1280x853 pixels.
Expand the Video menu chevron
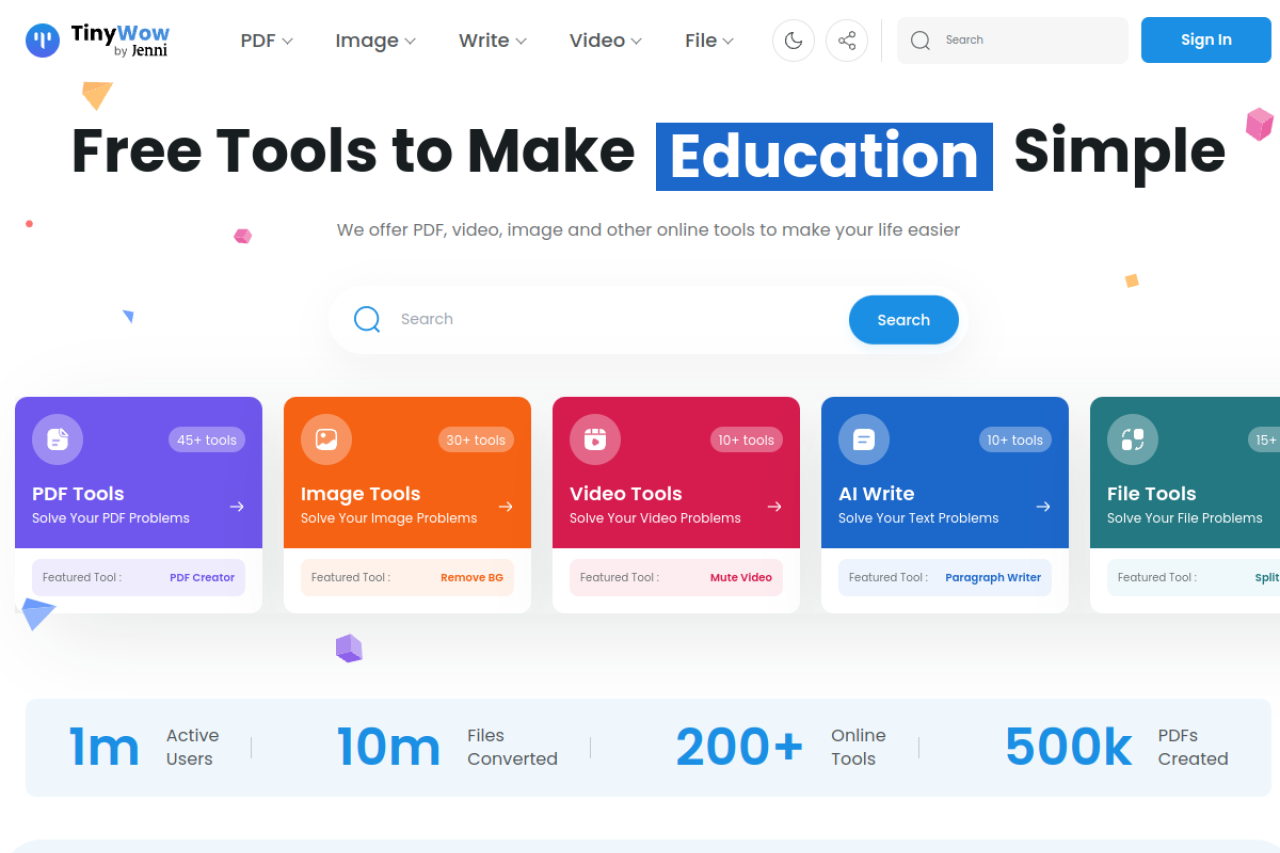coord(637,41)
